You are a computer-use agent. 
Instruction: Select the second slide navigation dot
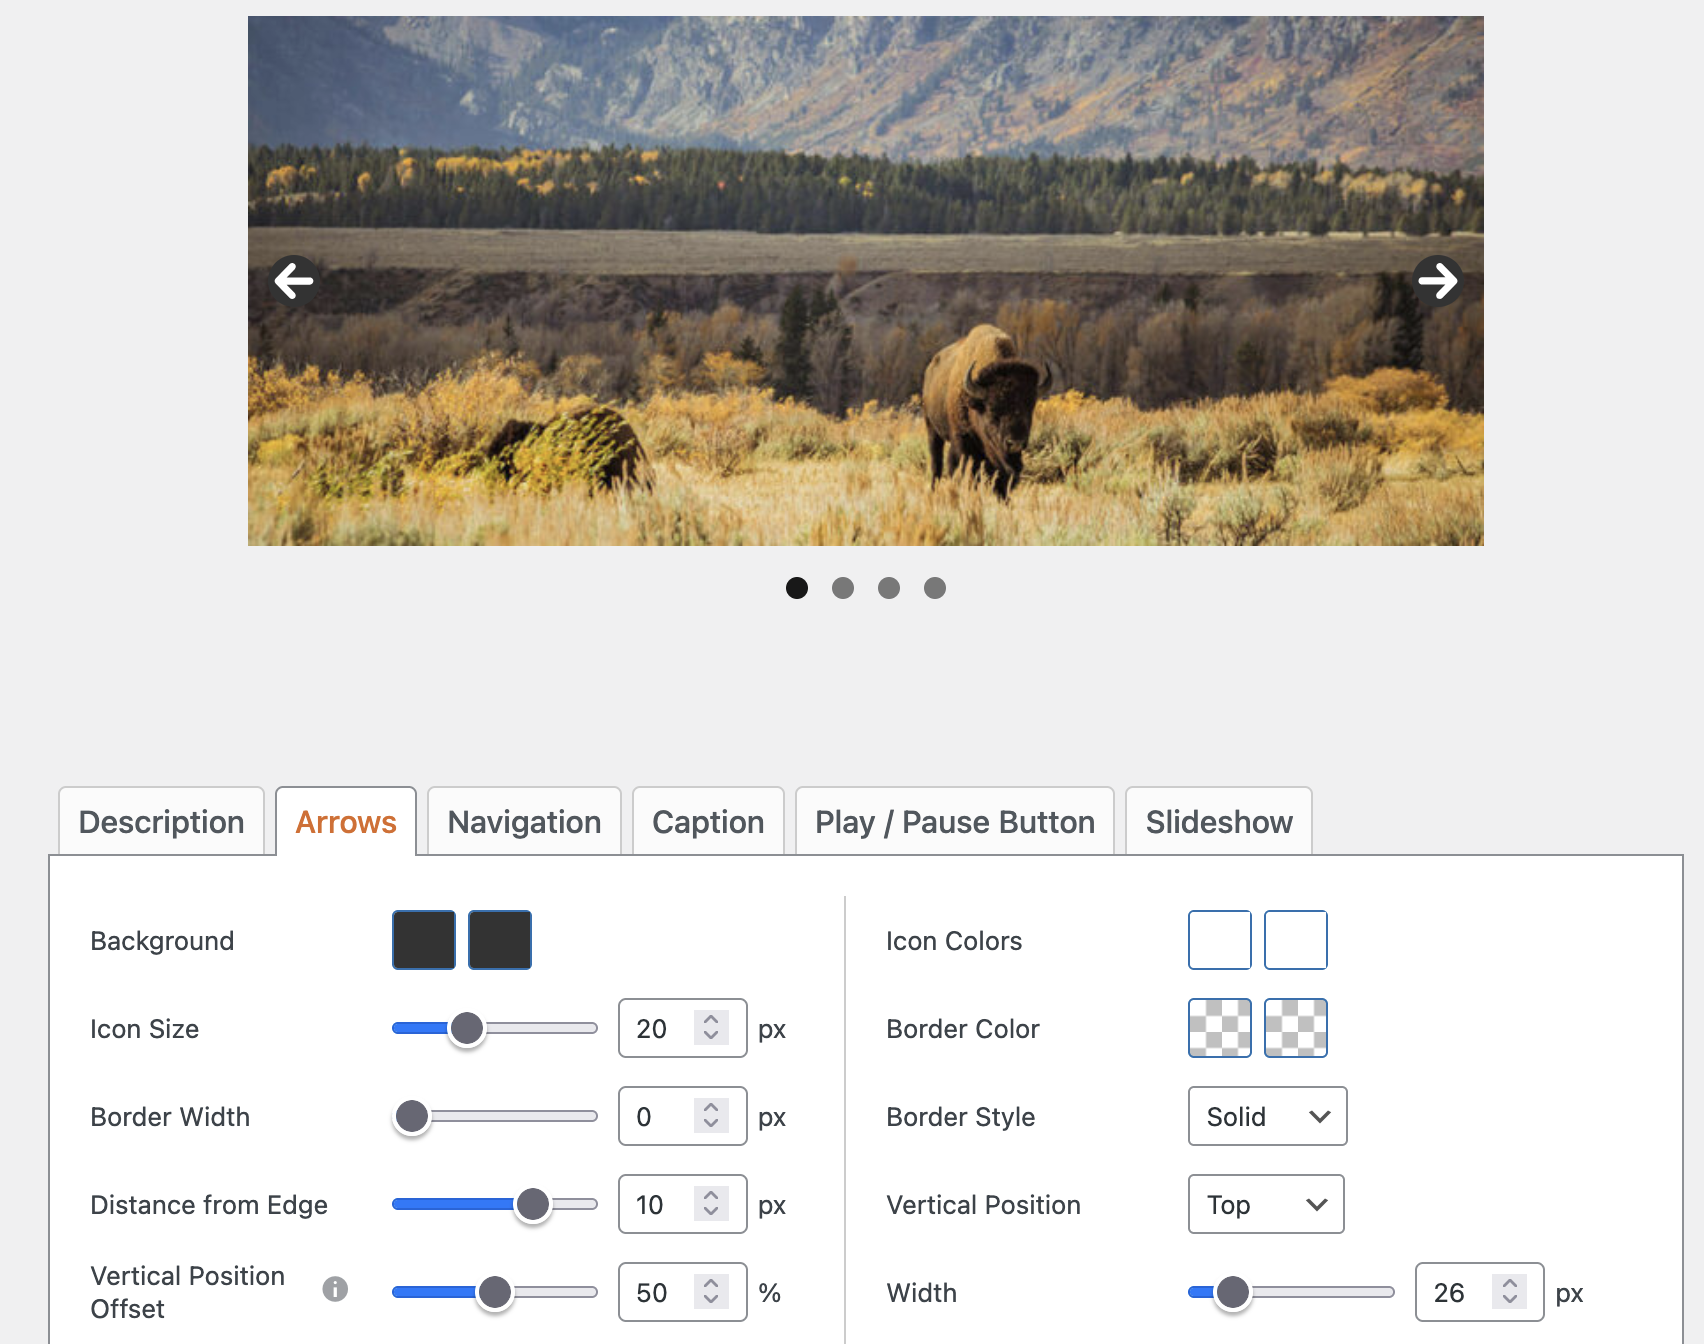[x=843, y=588]
